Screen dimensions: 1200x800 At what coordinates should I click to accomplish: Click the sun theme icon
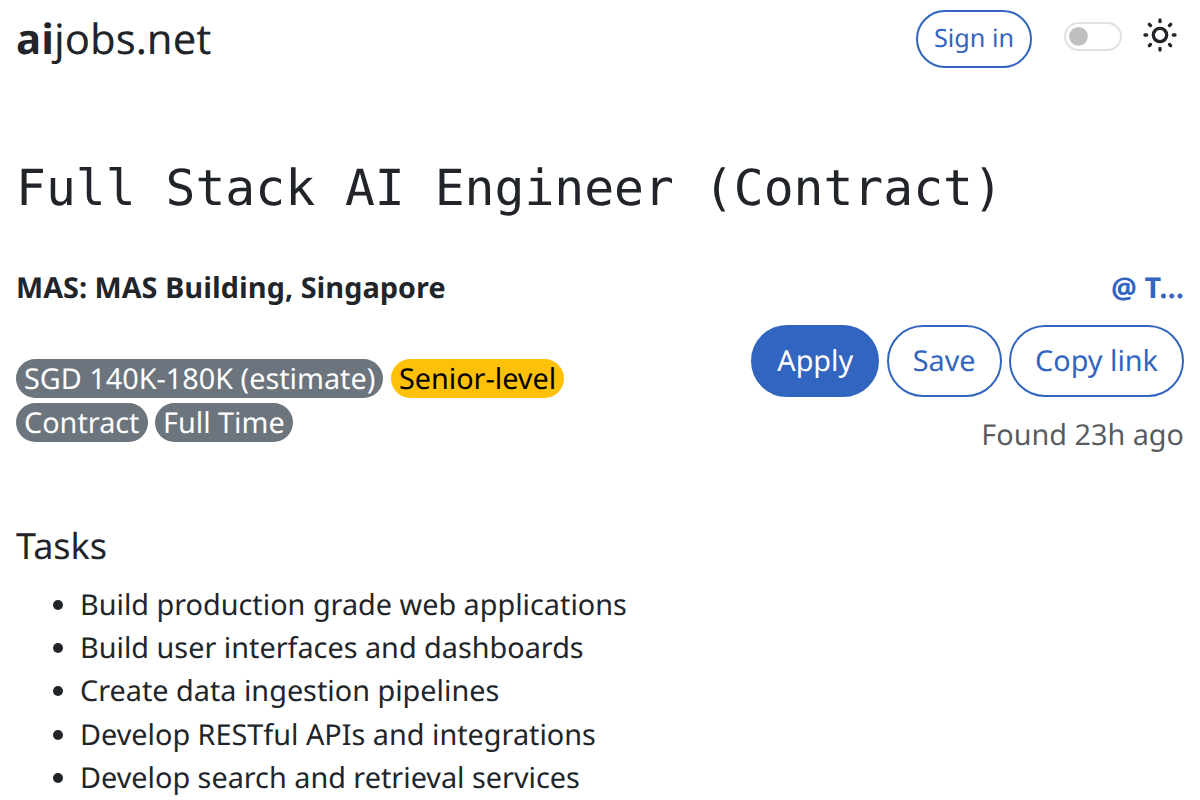(1159, 37)
